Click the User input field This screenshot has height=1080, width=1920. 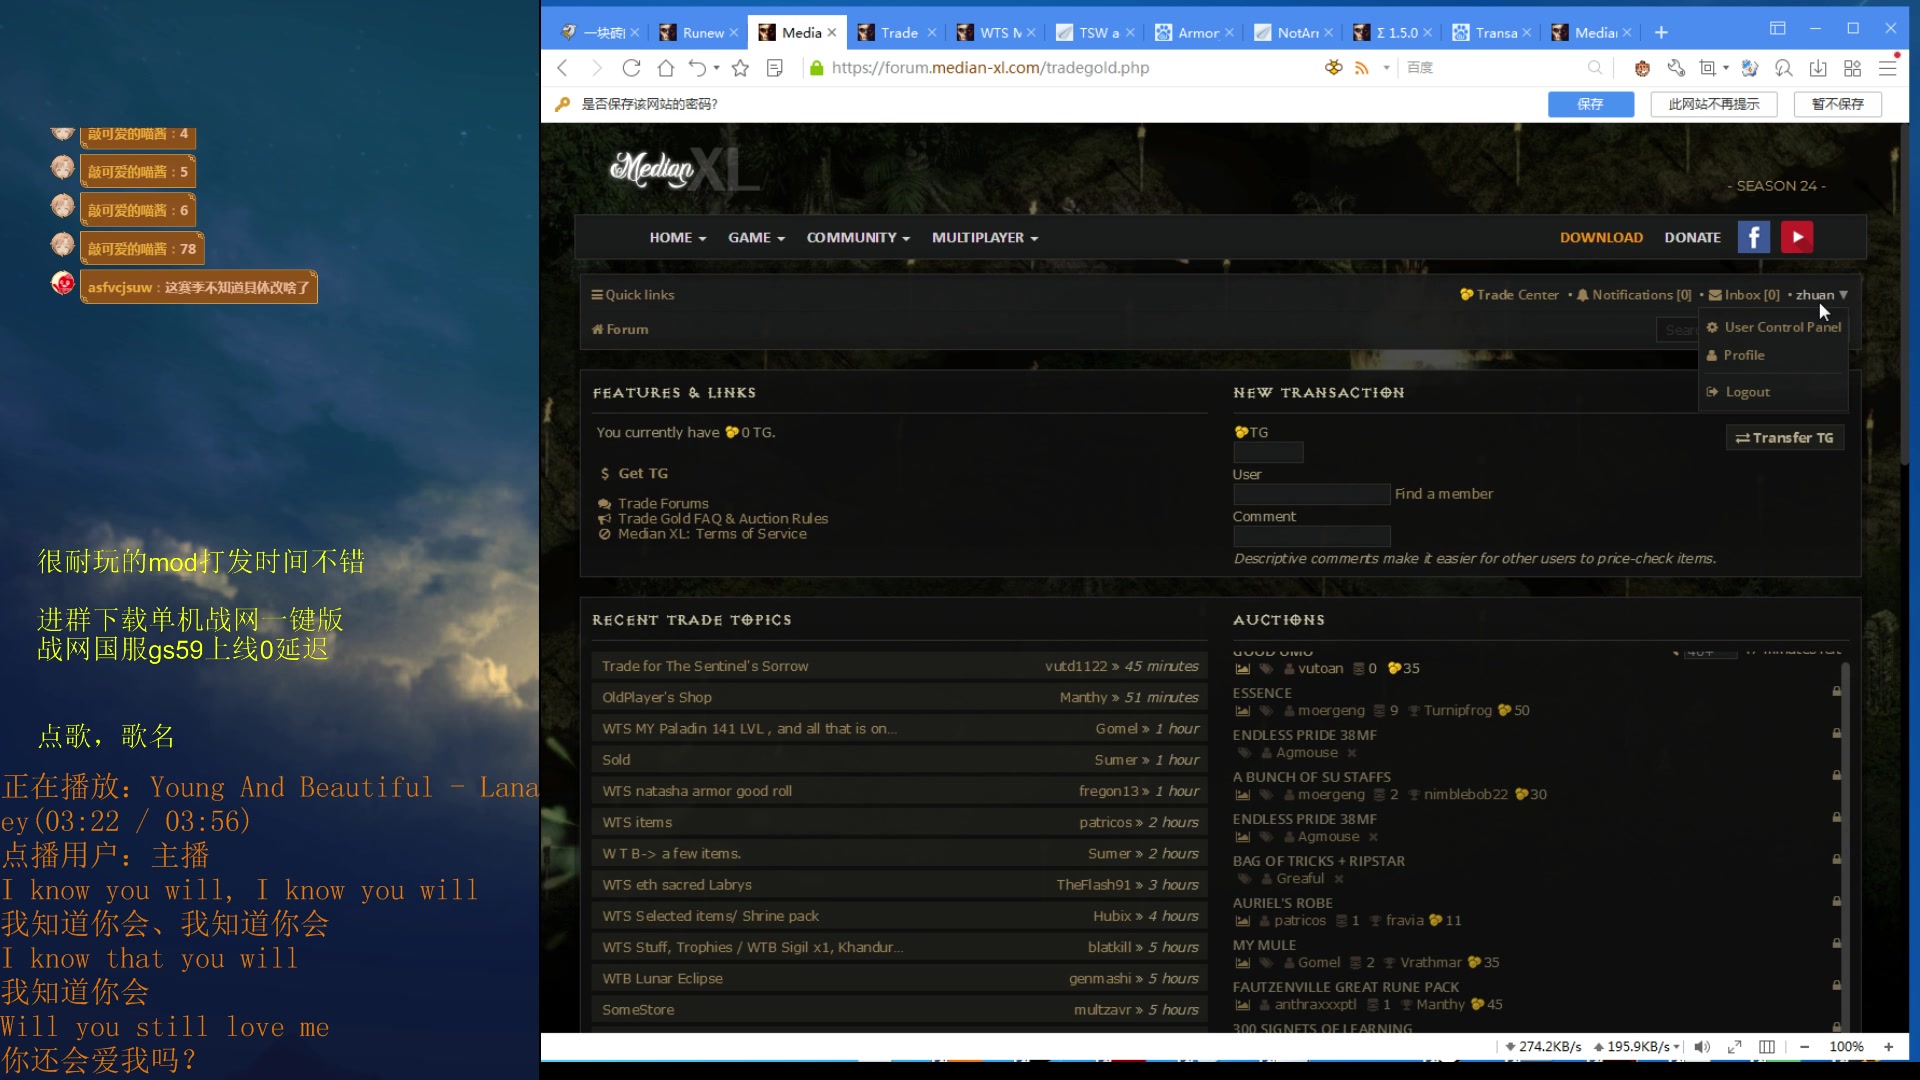tap(1311, 494)
